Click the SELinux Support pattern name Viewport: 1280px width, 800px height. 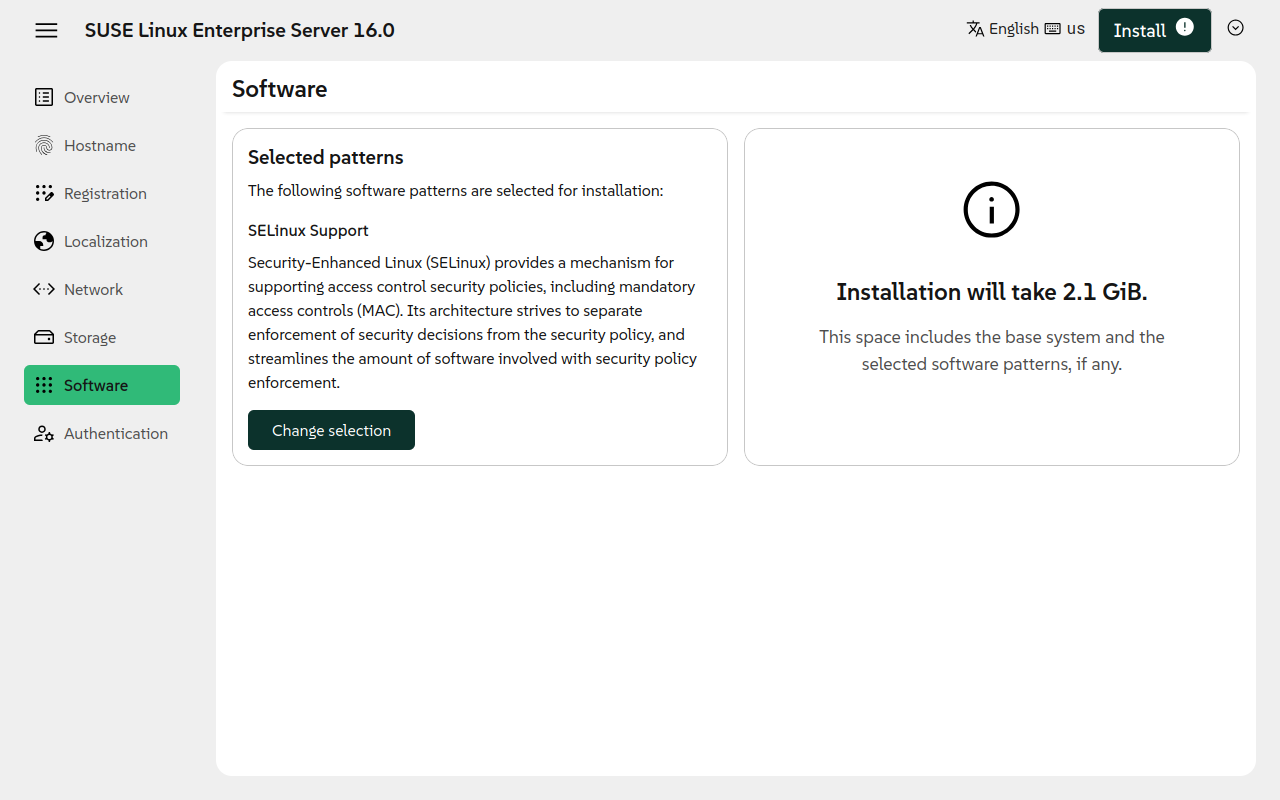308,231
